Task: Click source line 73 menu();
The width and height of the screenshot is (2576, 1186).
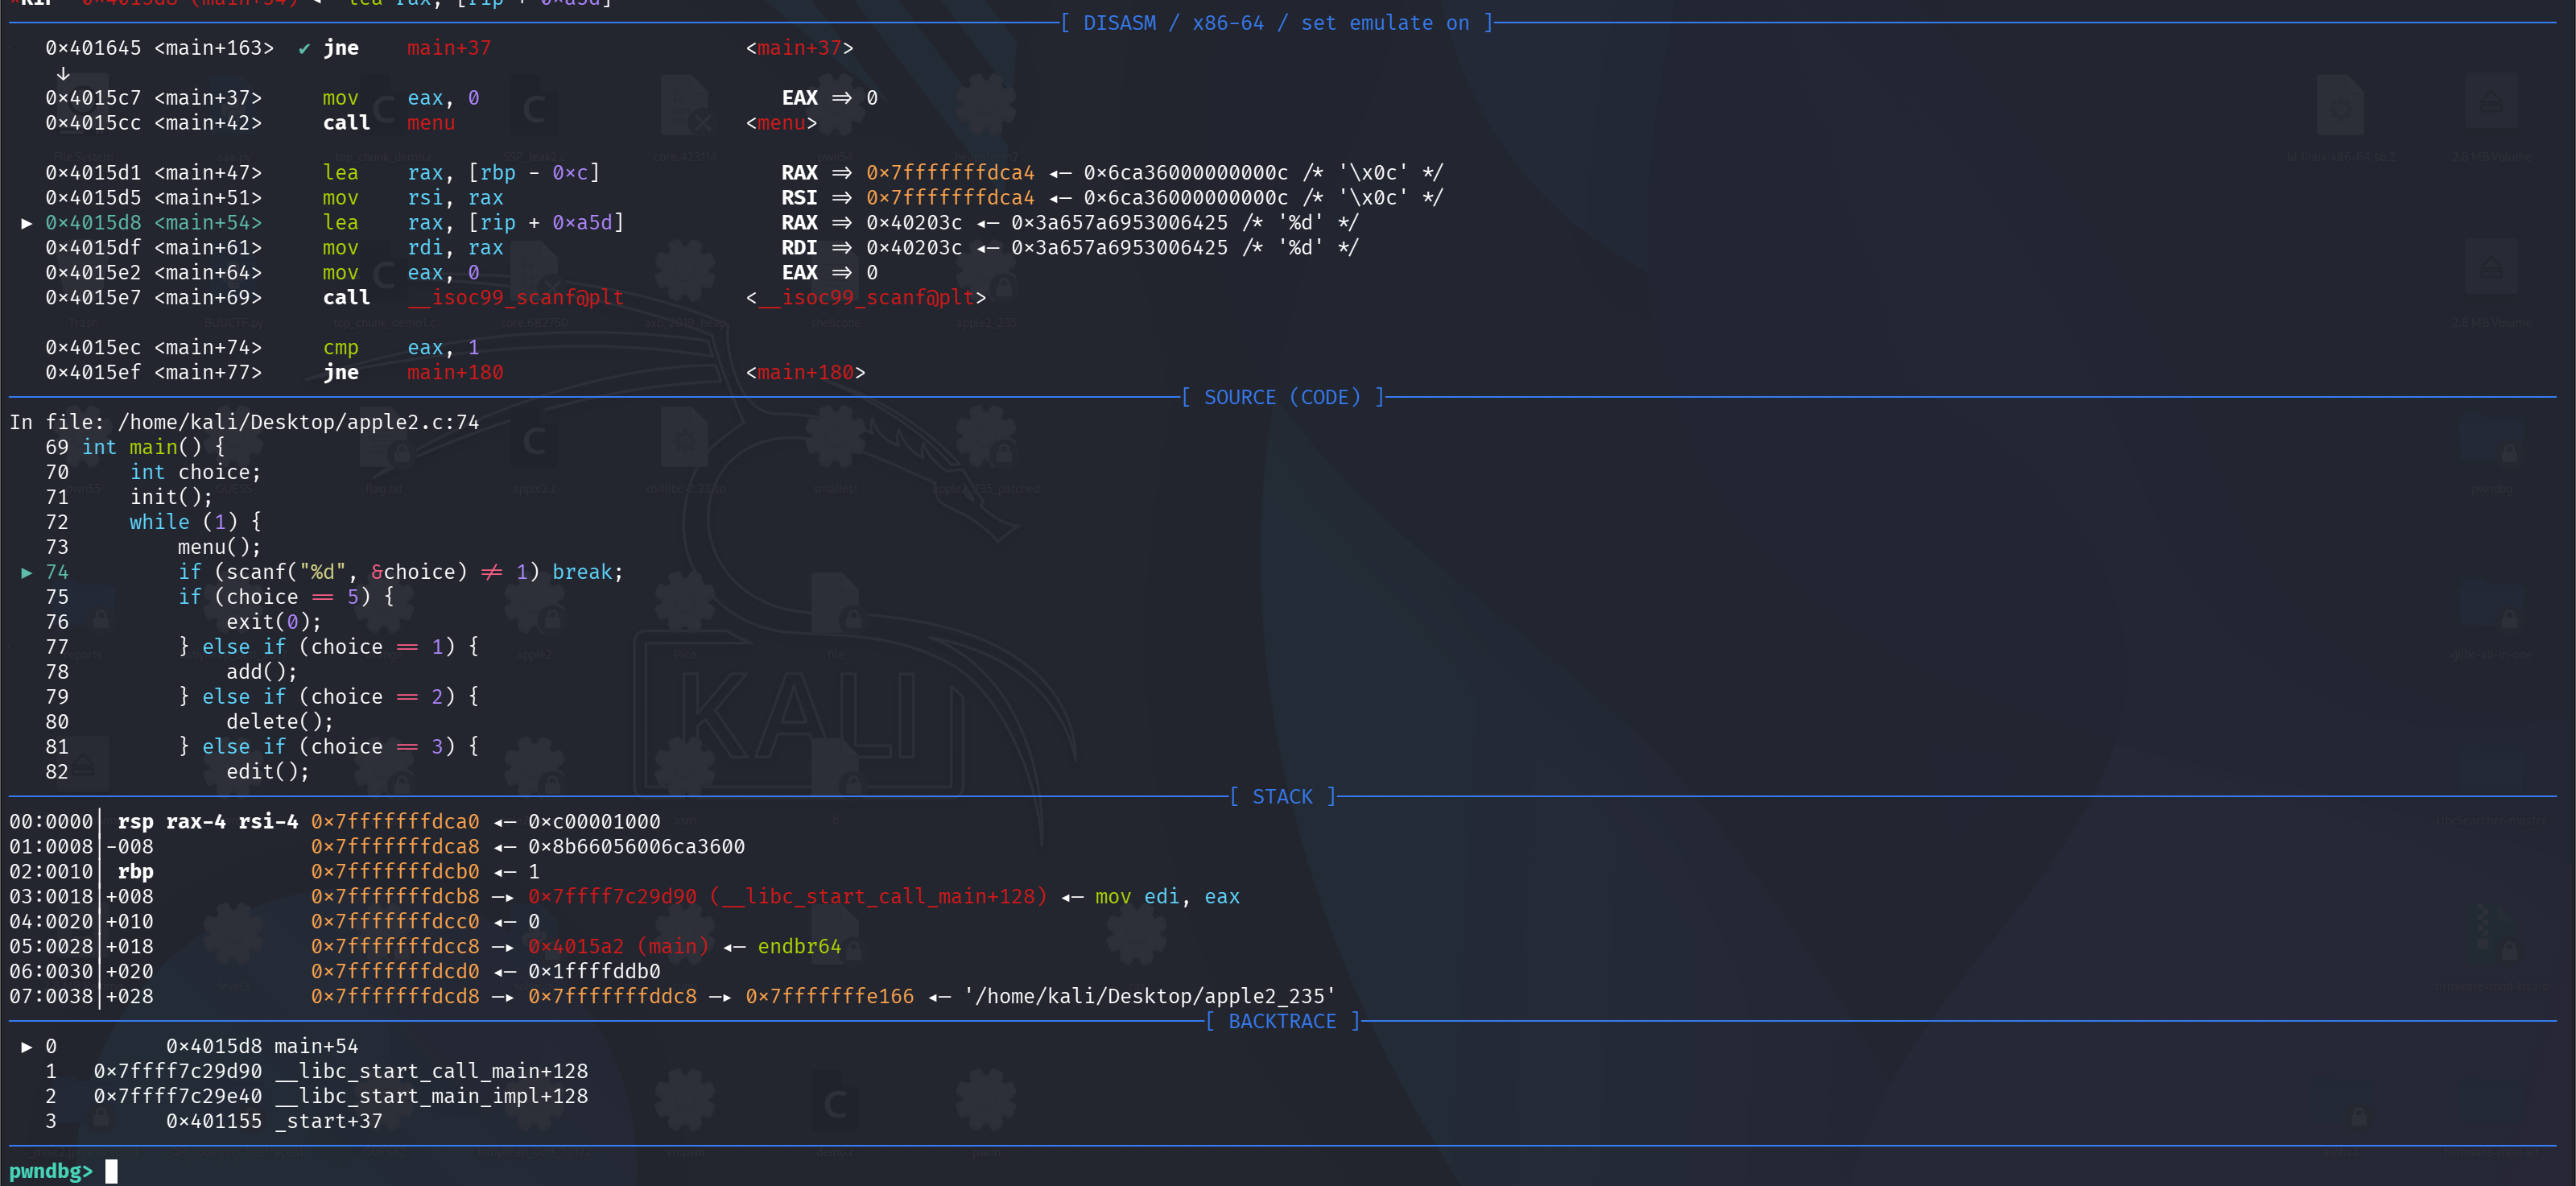Action: pos(219,547)
